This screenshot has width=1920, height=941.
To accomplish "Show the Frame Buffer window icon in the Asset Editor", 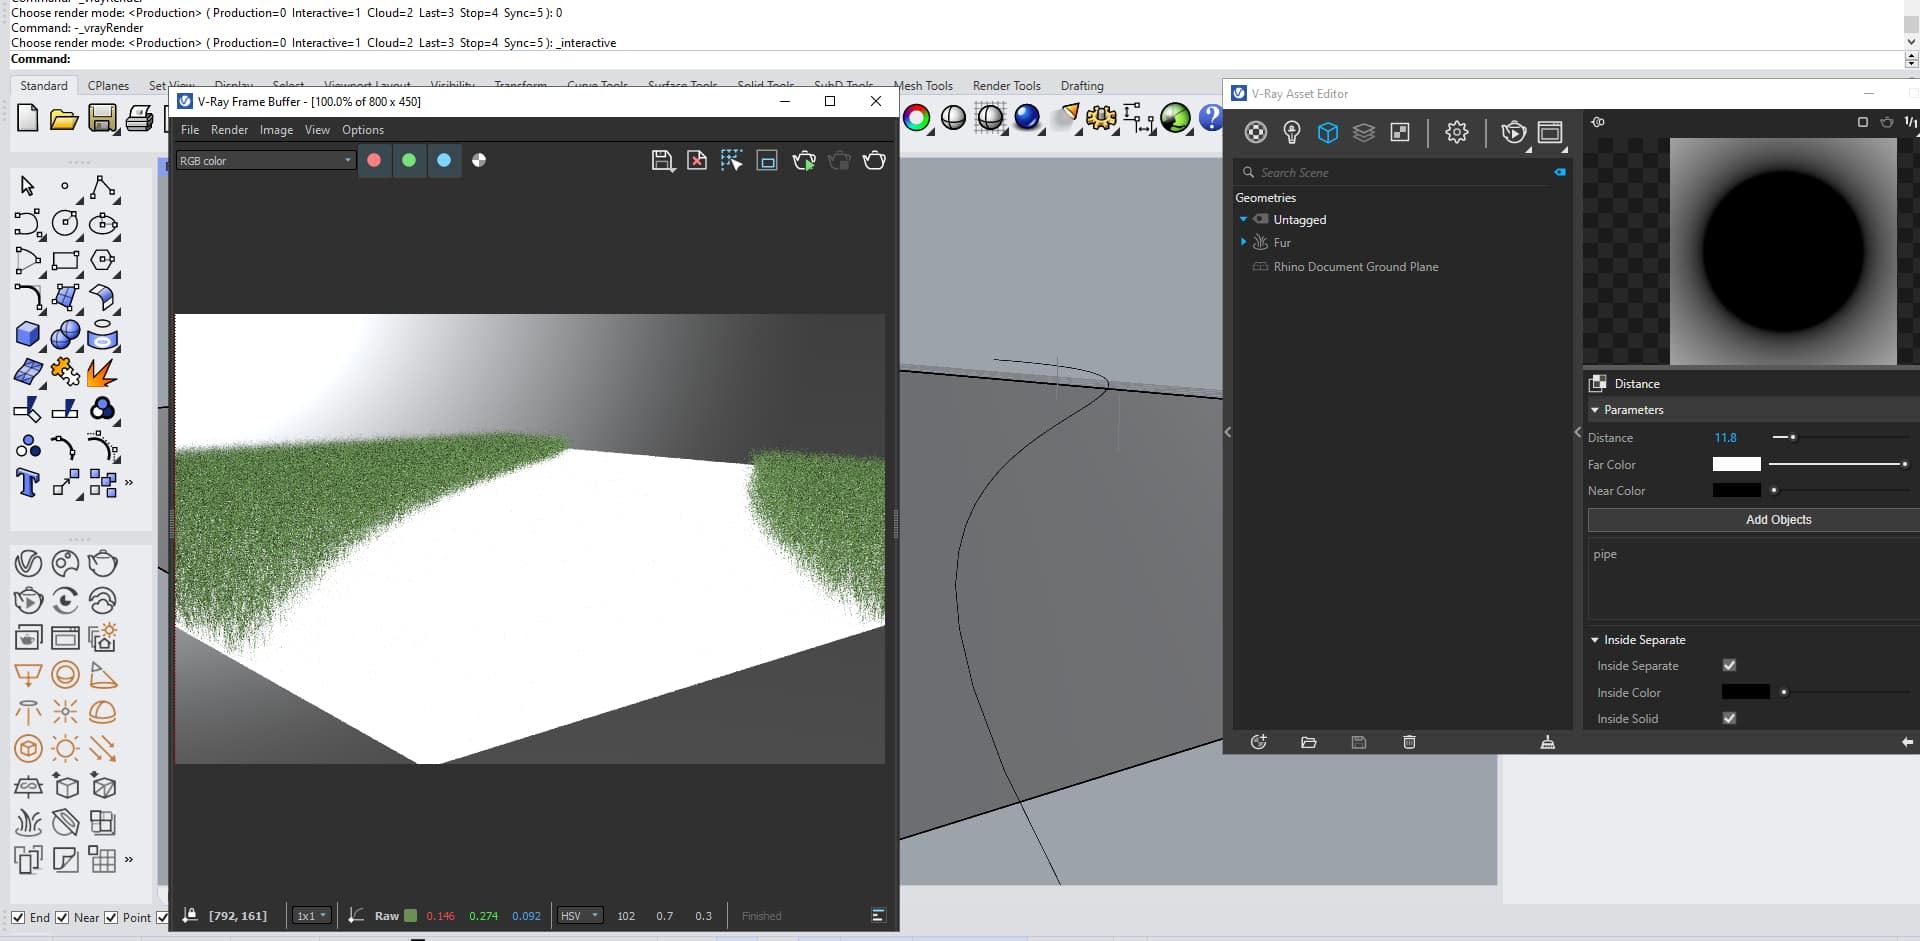I will coord(1550,132).
